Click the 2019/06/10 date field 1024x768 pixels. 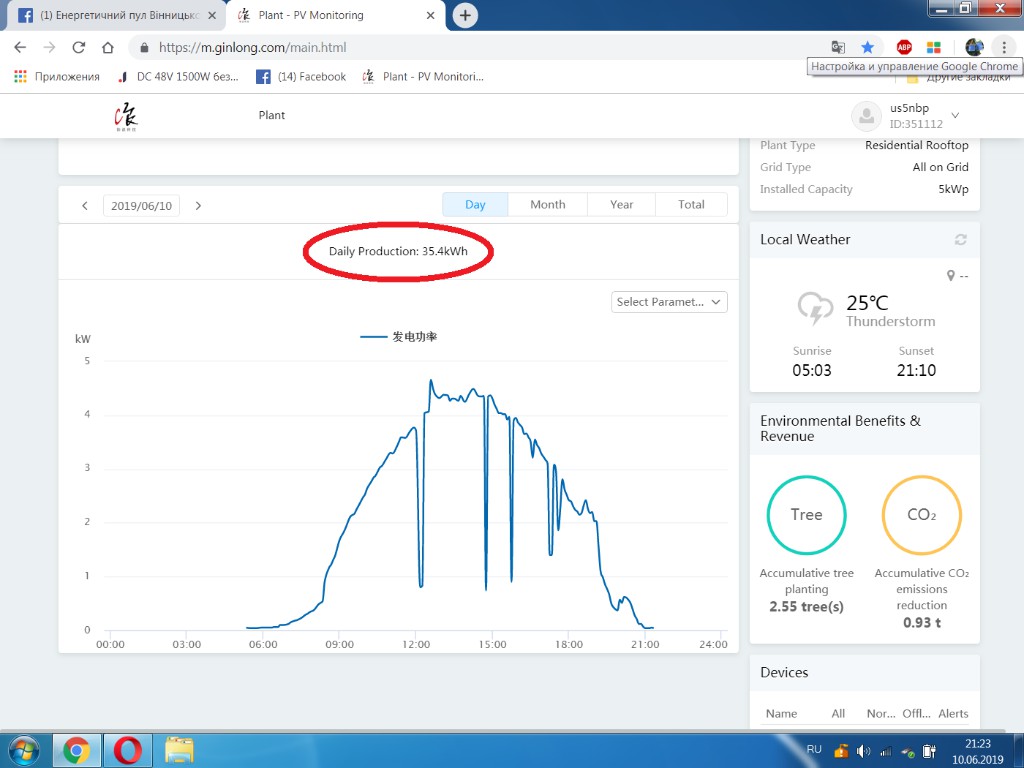coord(141,206)
